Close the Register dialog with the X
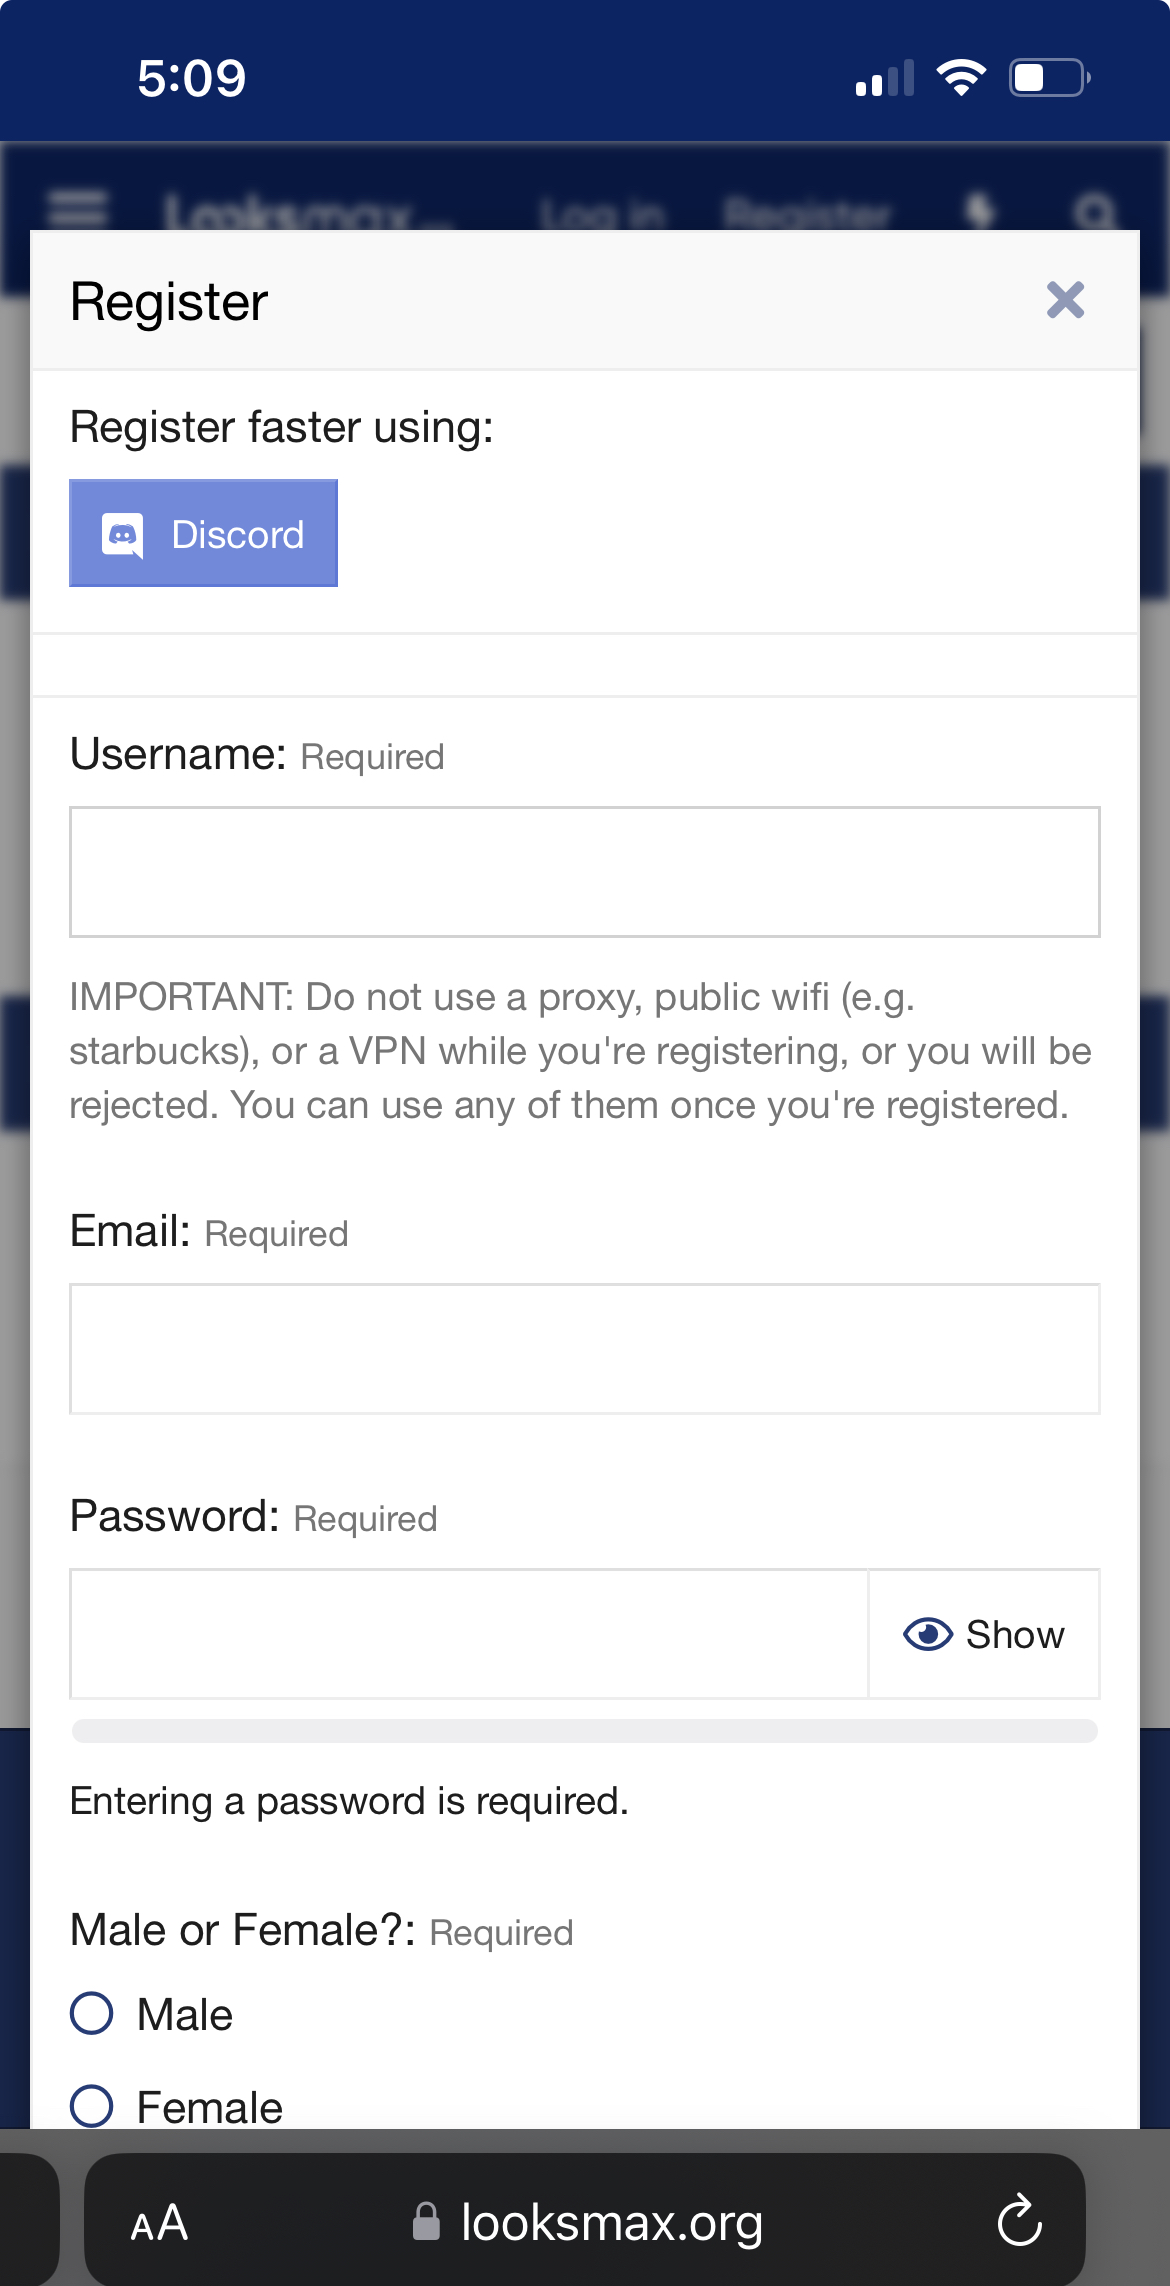This screenshot has width=1170, height=2286. (x=1065, y=300)
